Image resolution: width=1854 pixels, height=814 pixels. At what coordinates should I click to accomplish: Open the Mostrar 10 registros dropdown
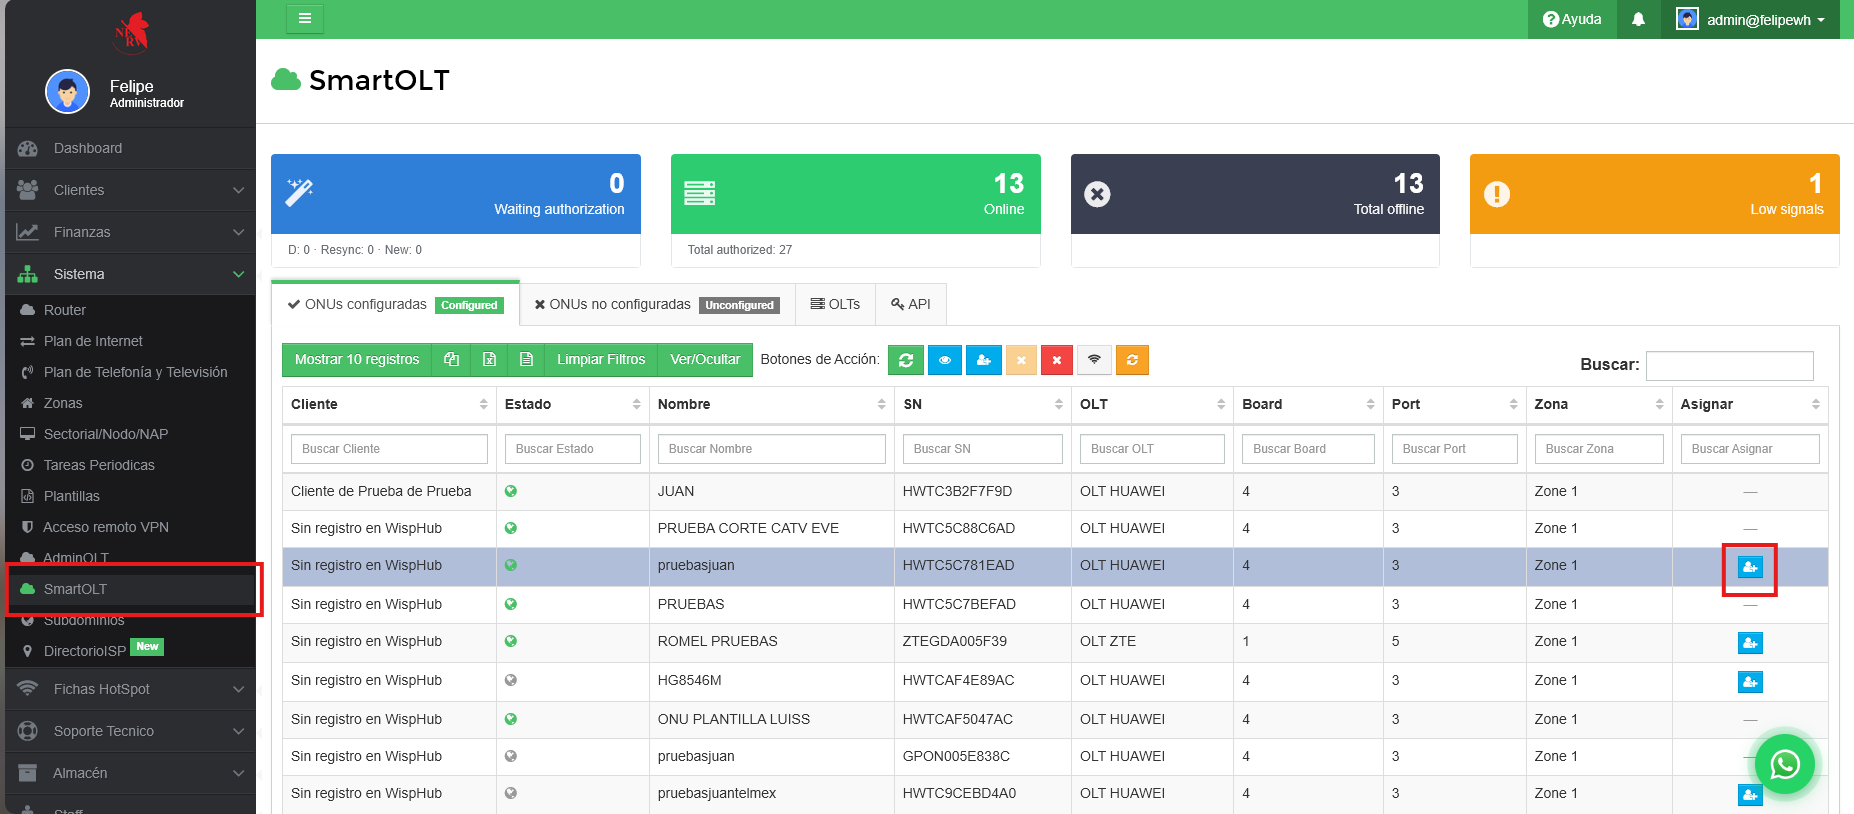[x=357, y=360]
